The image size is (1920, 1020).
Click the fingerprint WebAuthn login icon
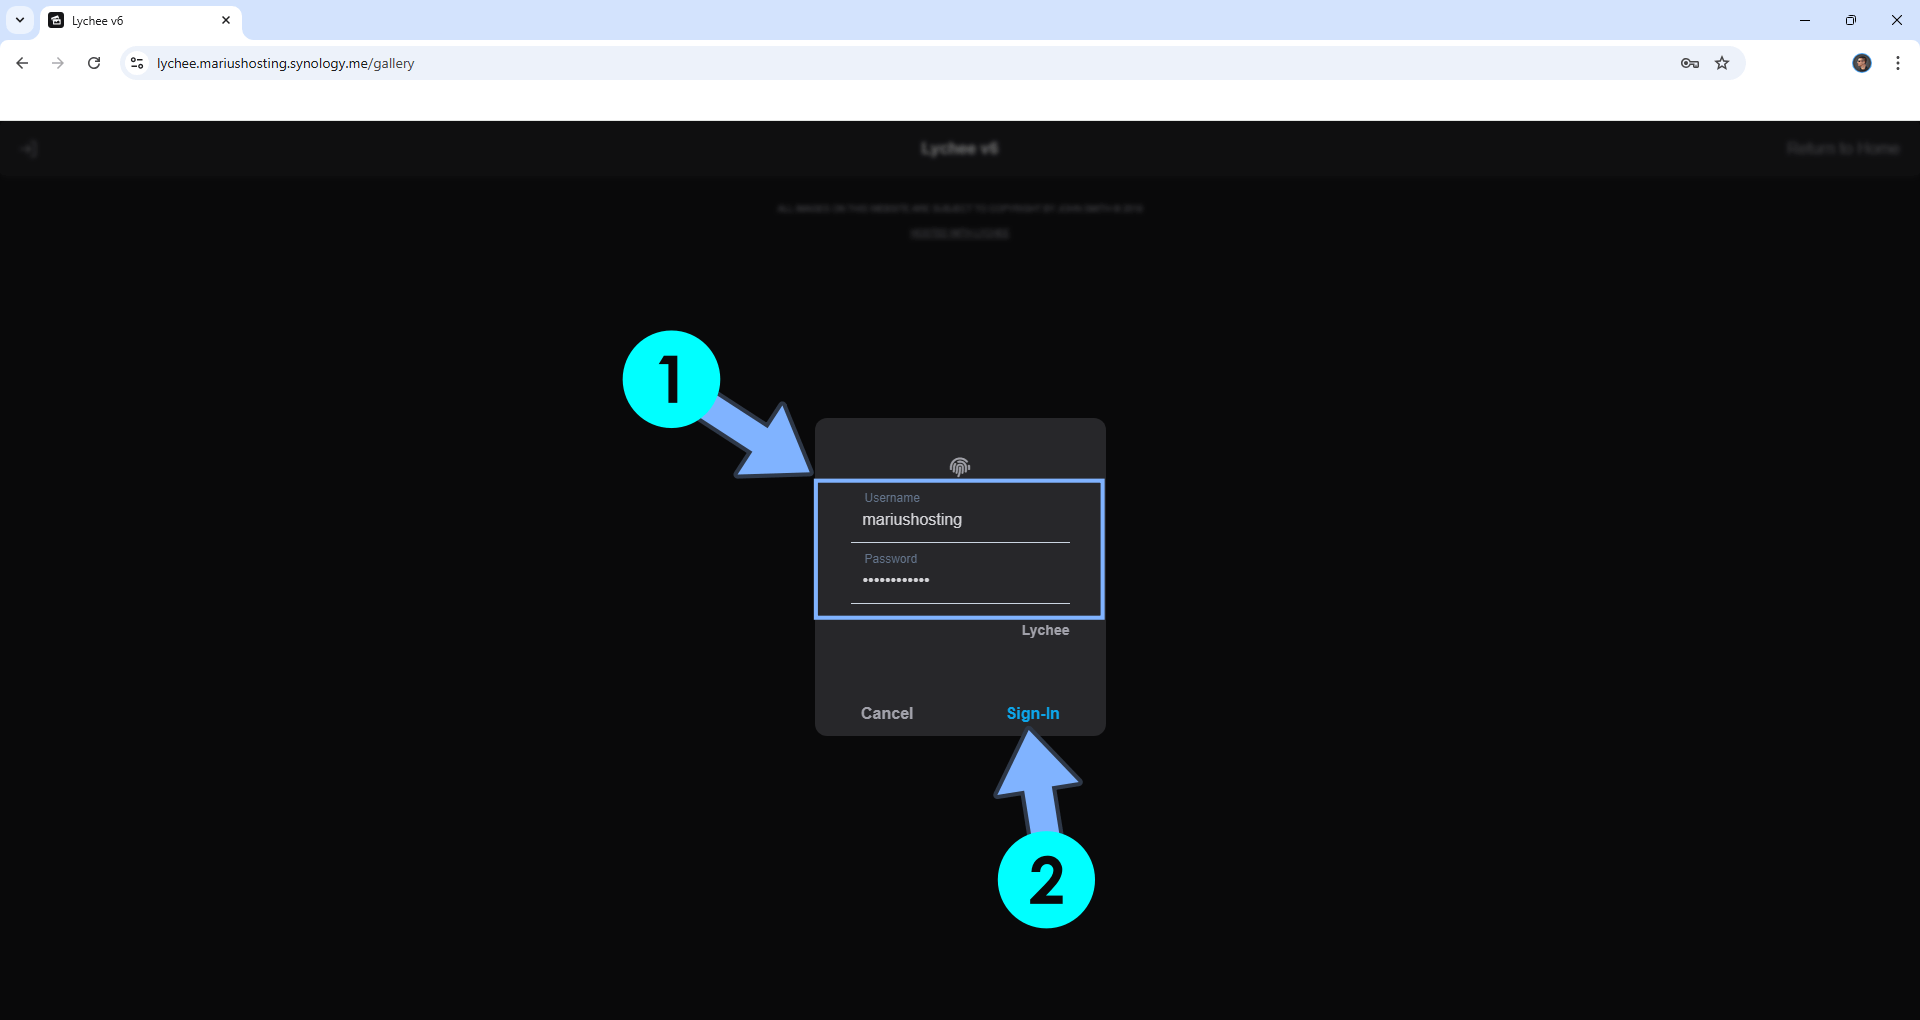click(x=960, y=466)
